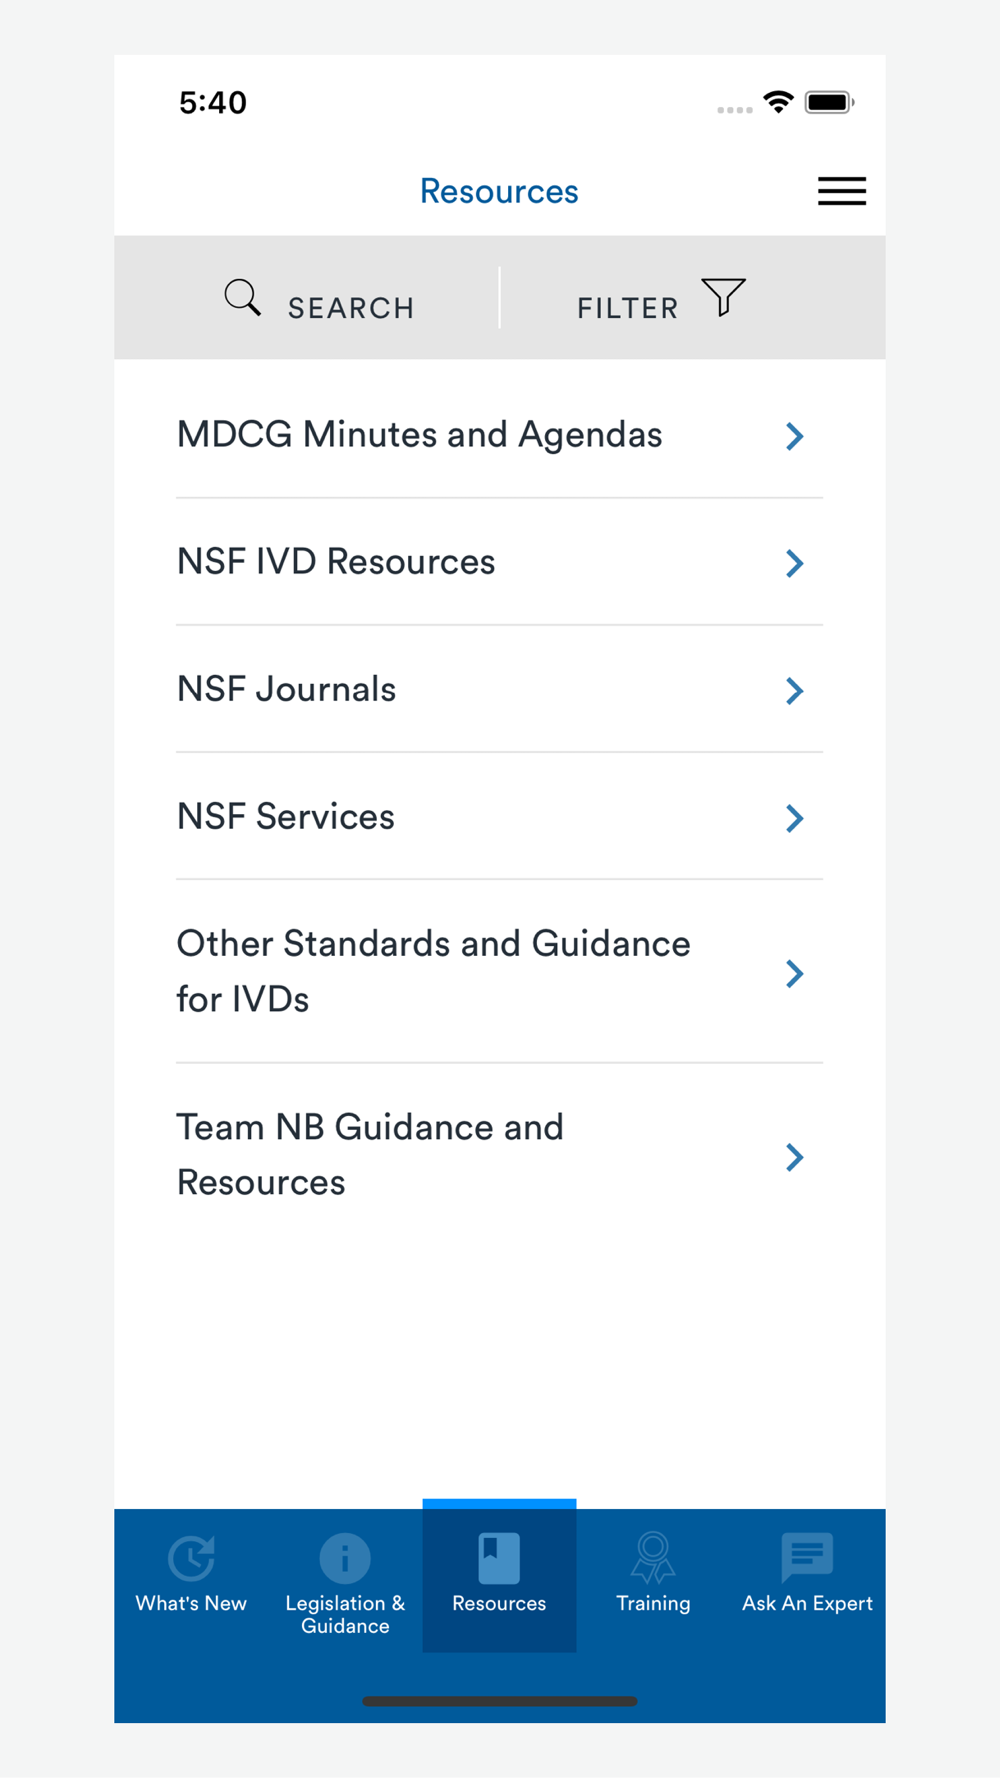Tap the filter funnel icon
Image resolution: width=1000 pixels, height=1778 pixels.
(724, 297)
